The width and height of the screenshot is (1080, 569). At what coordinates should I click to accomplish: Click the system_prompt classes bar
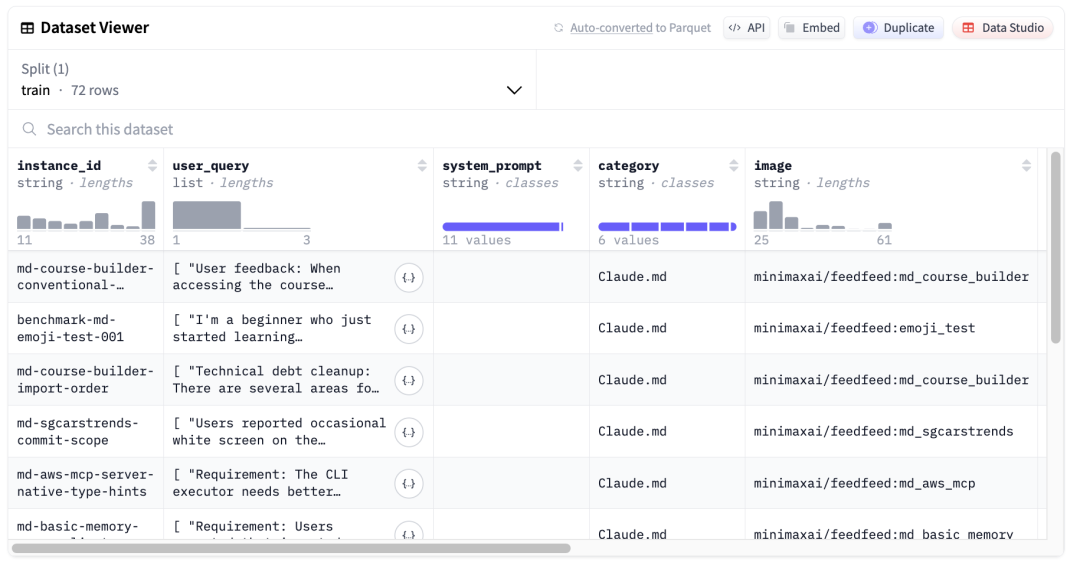[503, 227]
